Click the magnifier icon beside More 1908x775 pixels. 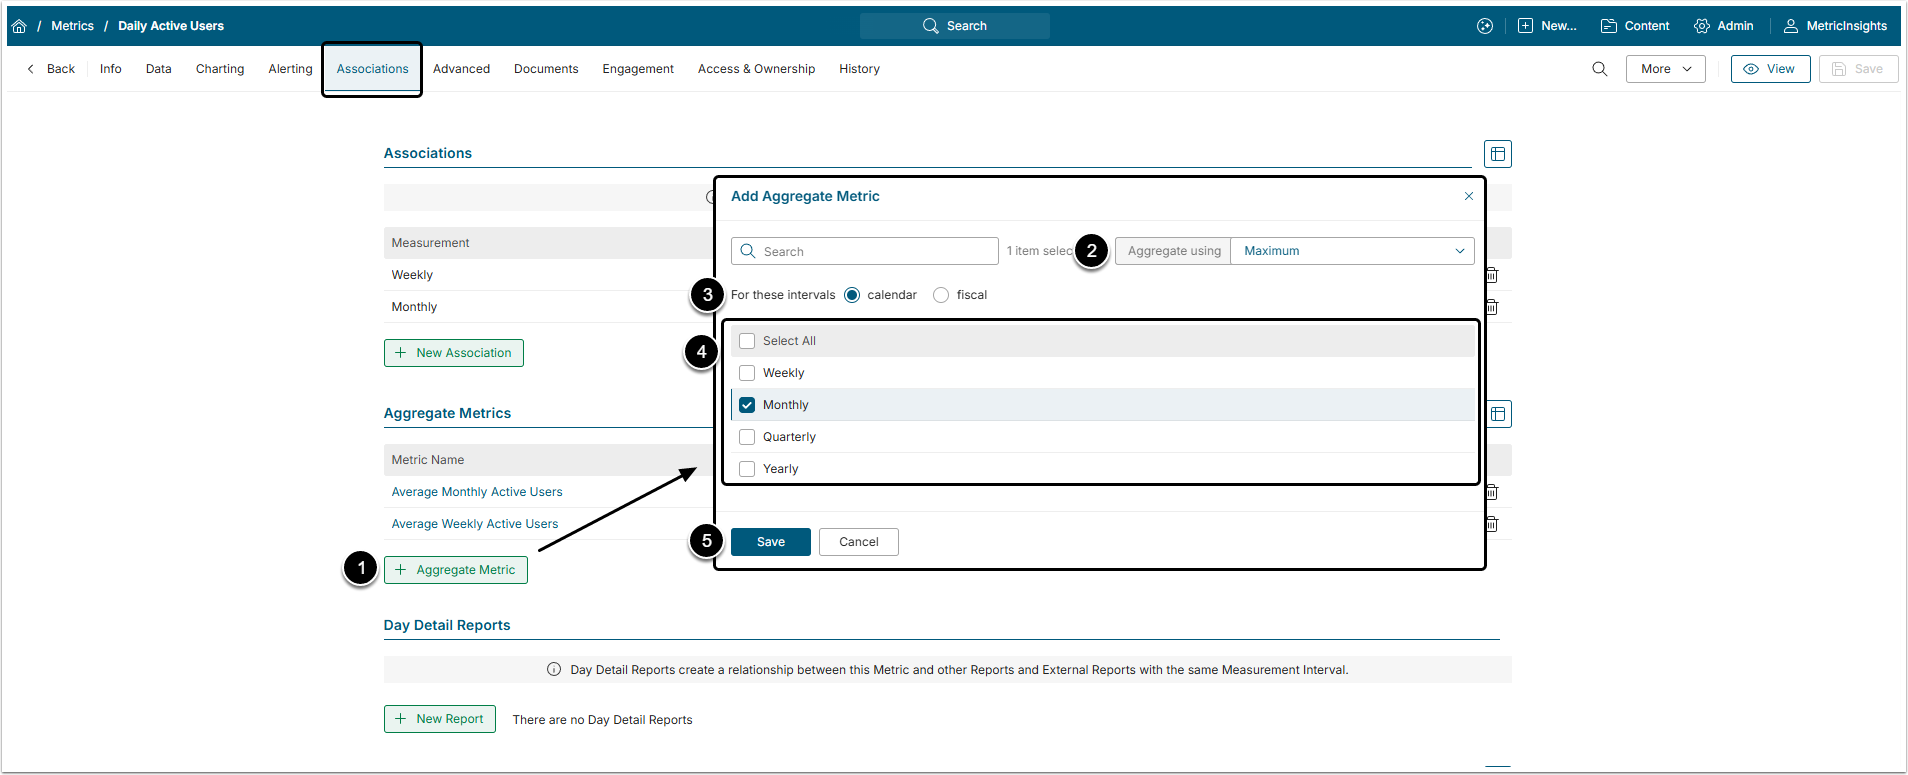tap(1599, 69)
